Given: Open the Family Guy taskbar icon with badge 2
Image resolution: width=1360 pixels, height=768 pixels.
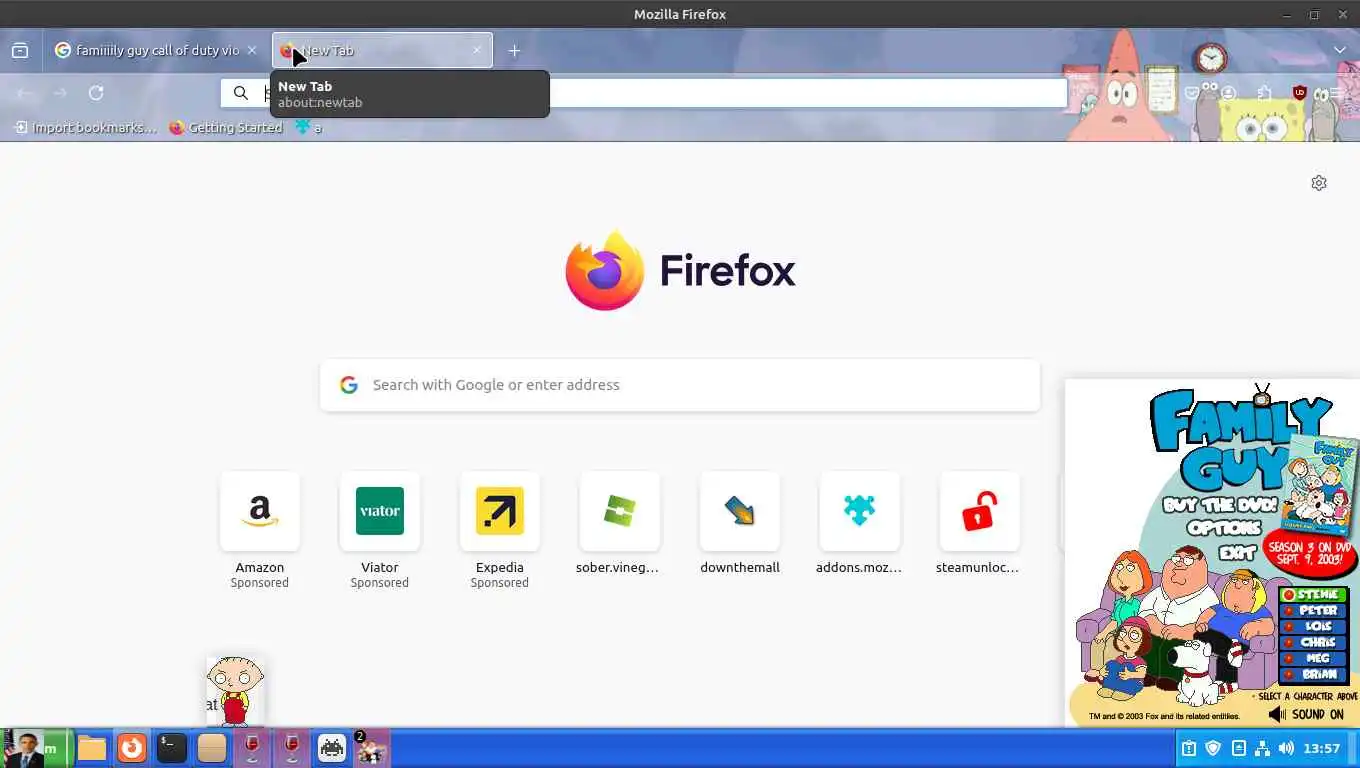Looking at the screenshot, I should click(371, 748).
